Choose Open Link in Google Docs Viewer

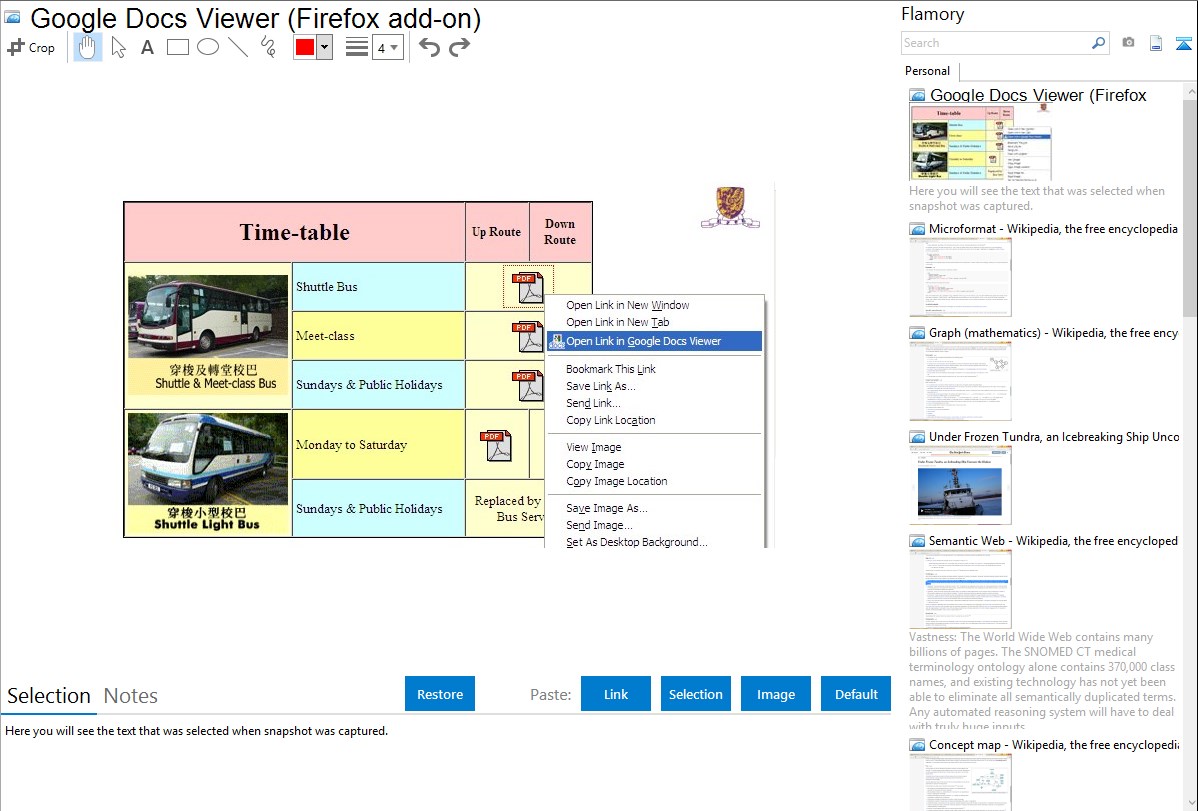[x=655, y=341]
